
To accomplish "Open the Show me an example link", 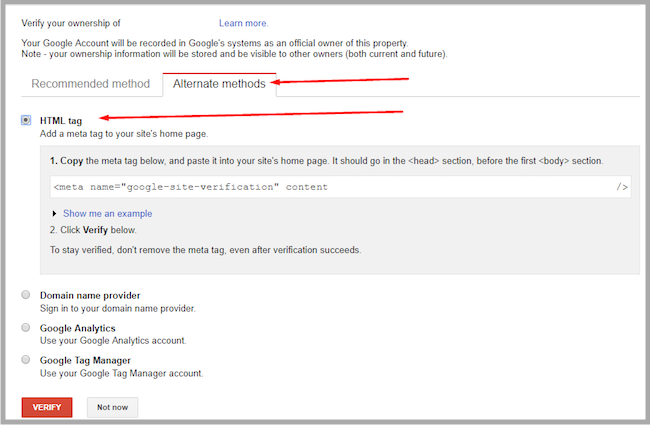I will 107,214.
